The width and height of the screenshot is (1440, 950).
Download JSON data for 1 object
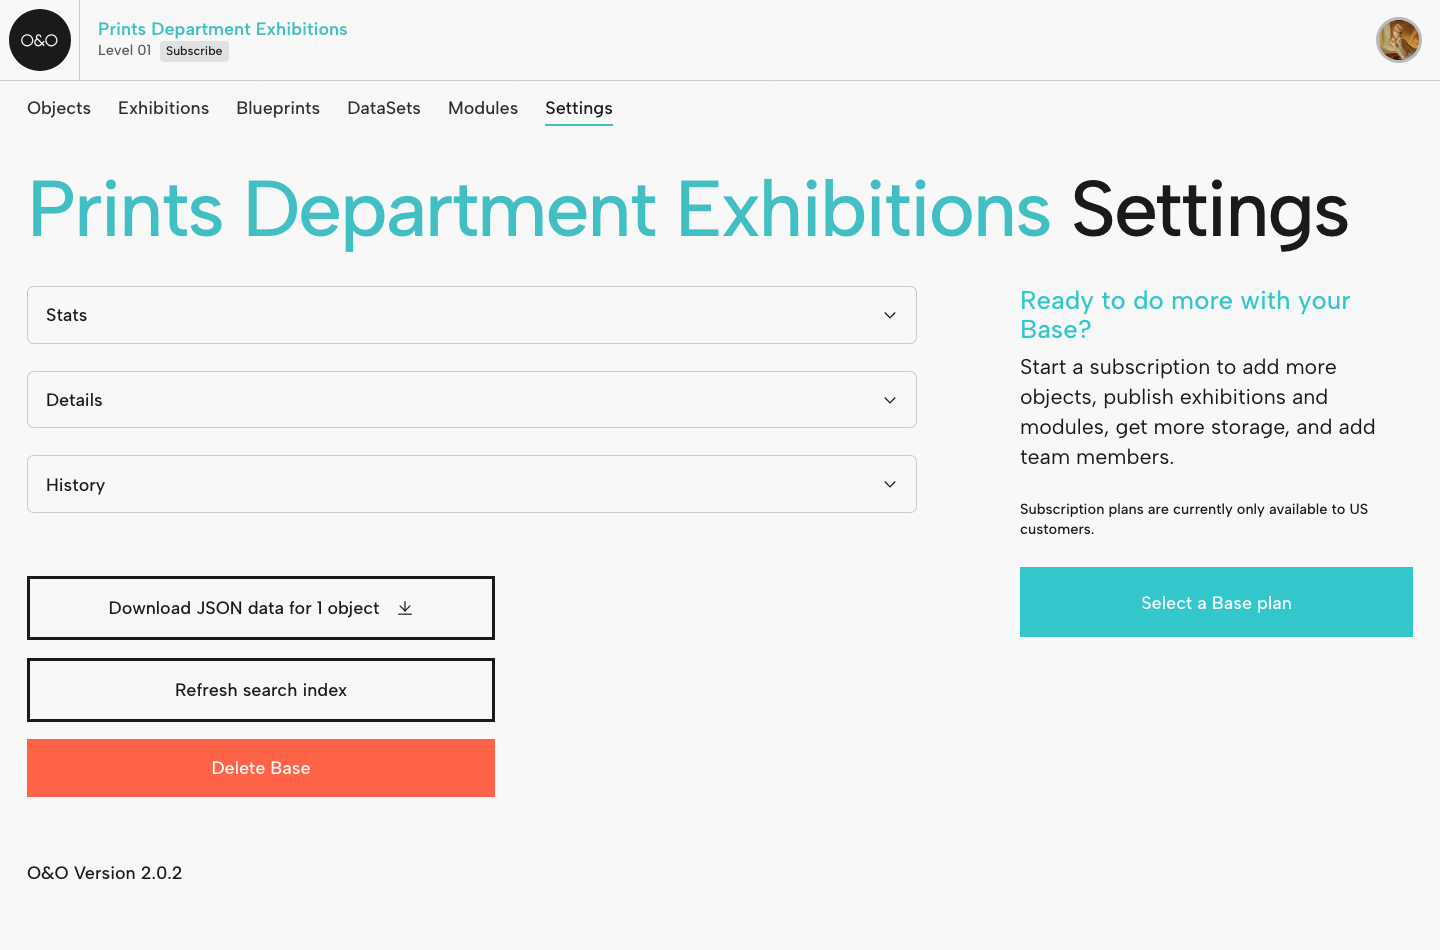tap(260, 607)
